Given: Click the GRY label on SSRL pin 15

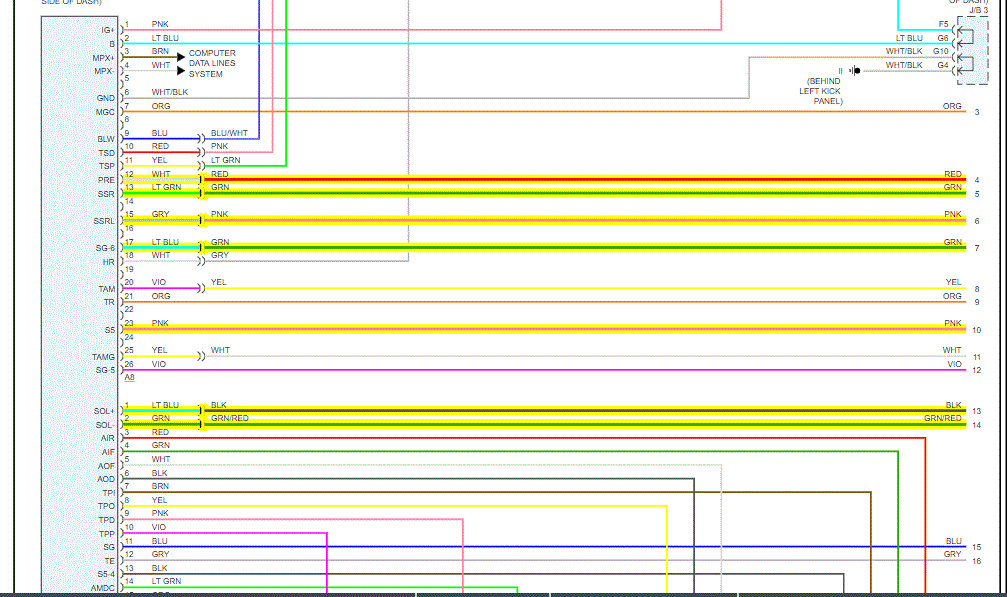Looking at the screenshot, I should (161, 214).
